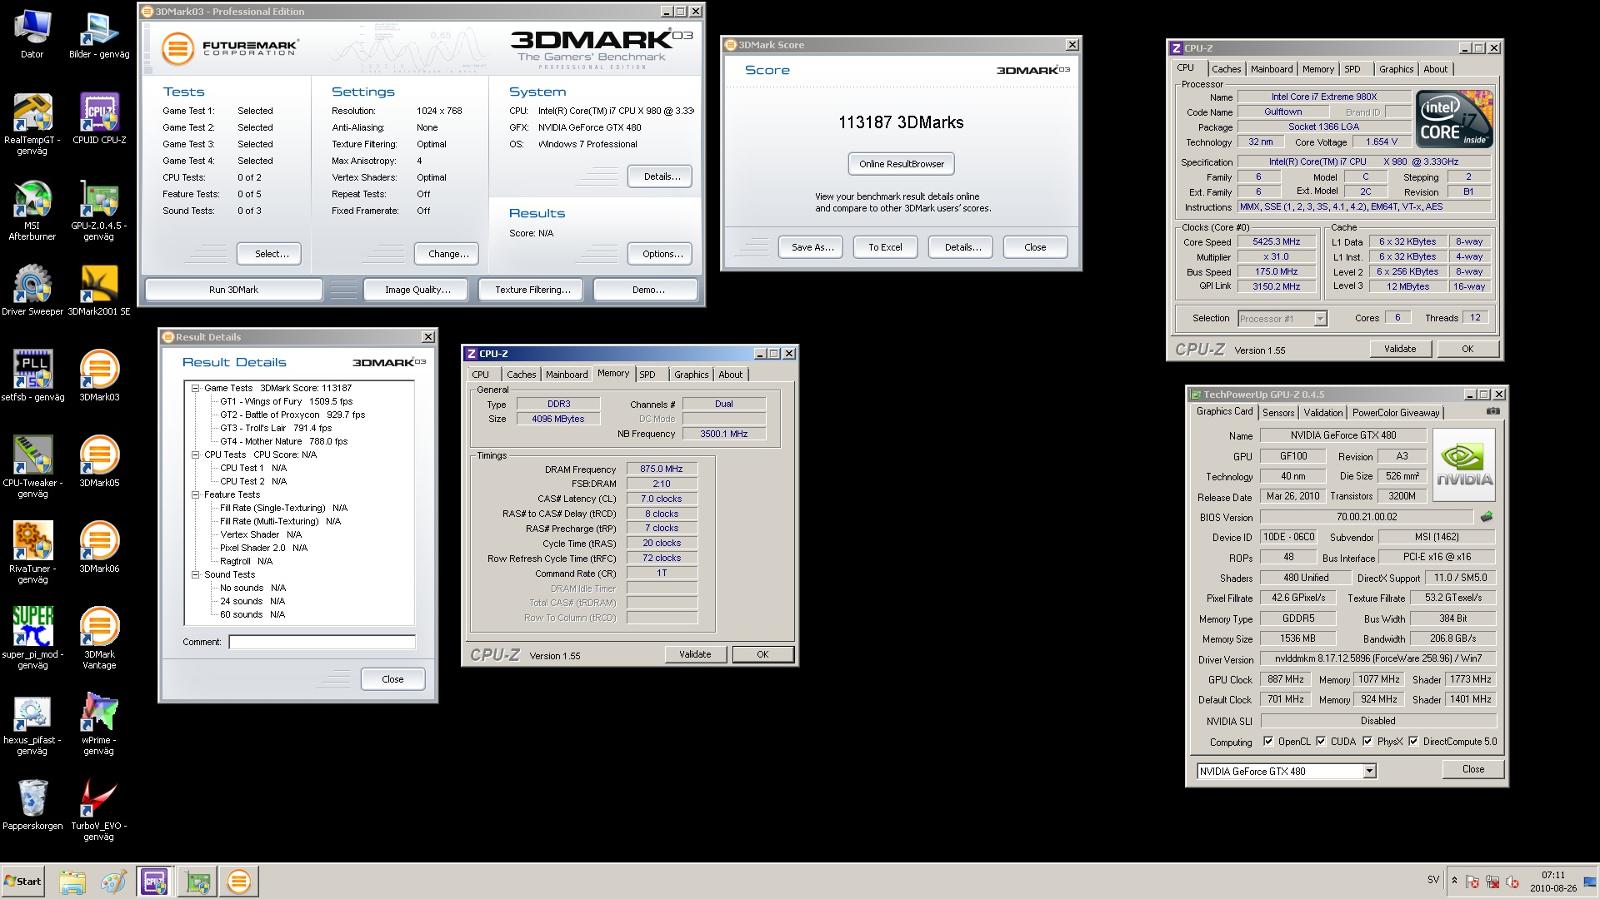The width and height of the screenshot is (1600, 899).
Task: Launch RealTempGT desktop shortcut
Action: 32,123
